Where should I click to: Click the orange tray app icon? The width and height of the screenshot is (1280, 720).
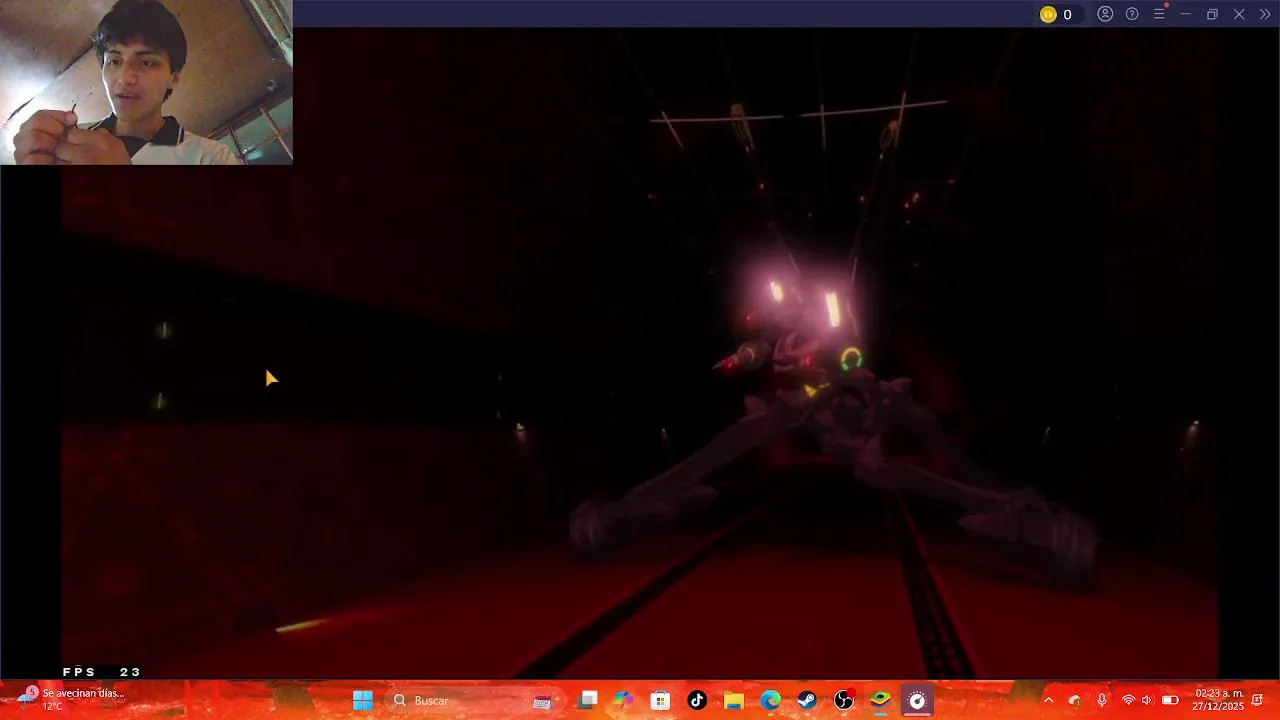[1075, 700]
